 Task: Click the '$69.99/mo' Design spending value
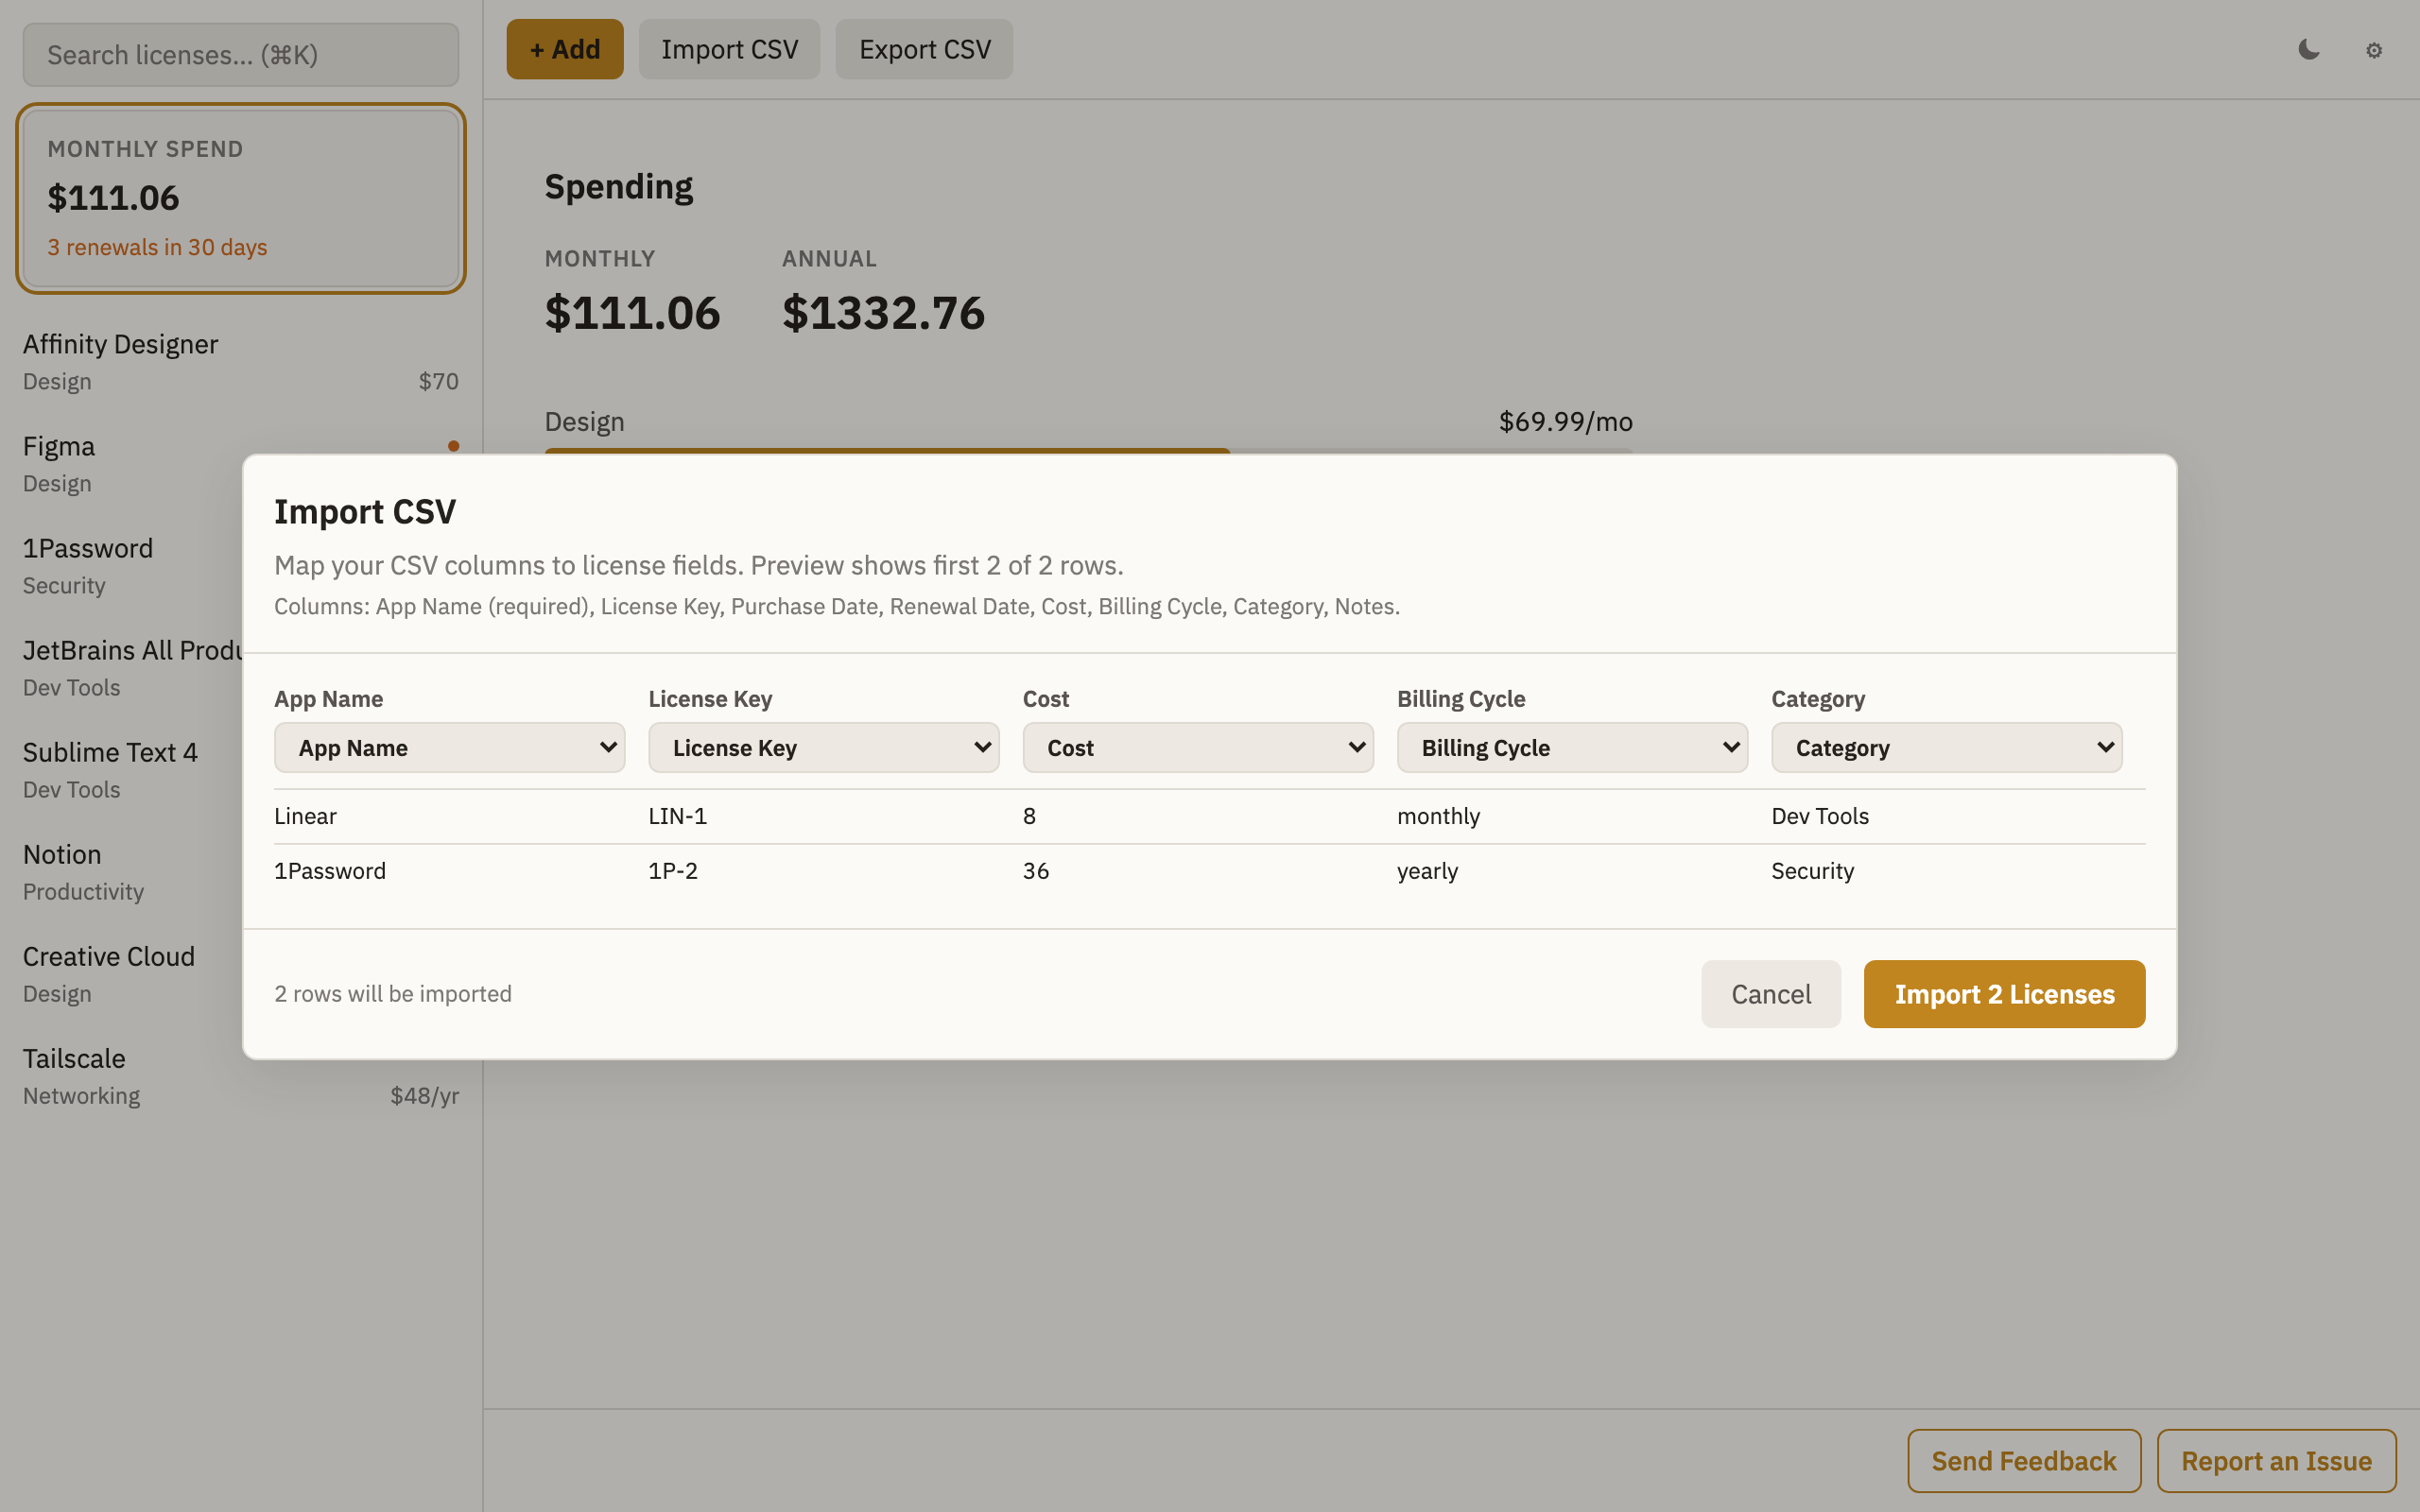click(x=1565, y=421)
